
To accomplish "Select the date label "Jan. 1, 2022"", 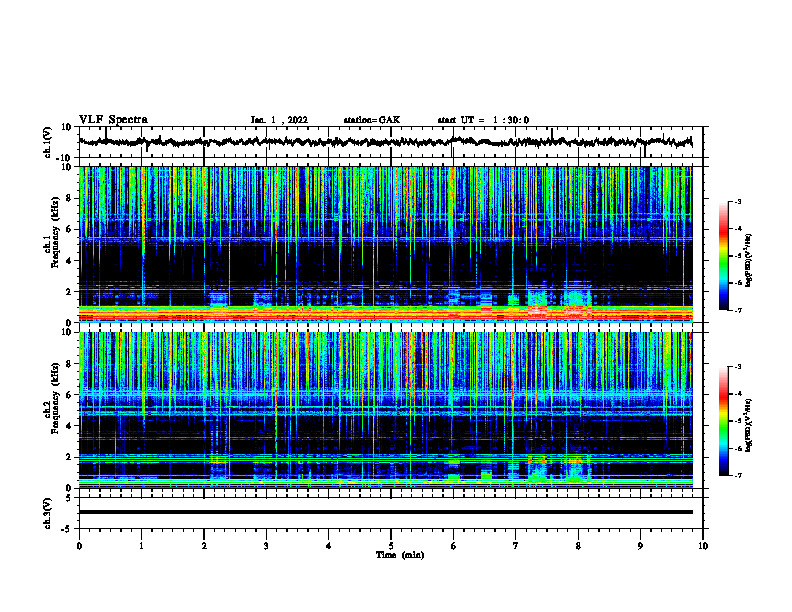I will [279, 120].
